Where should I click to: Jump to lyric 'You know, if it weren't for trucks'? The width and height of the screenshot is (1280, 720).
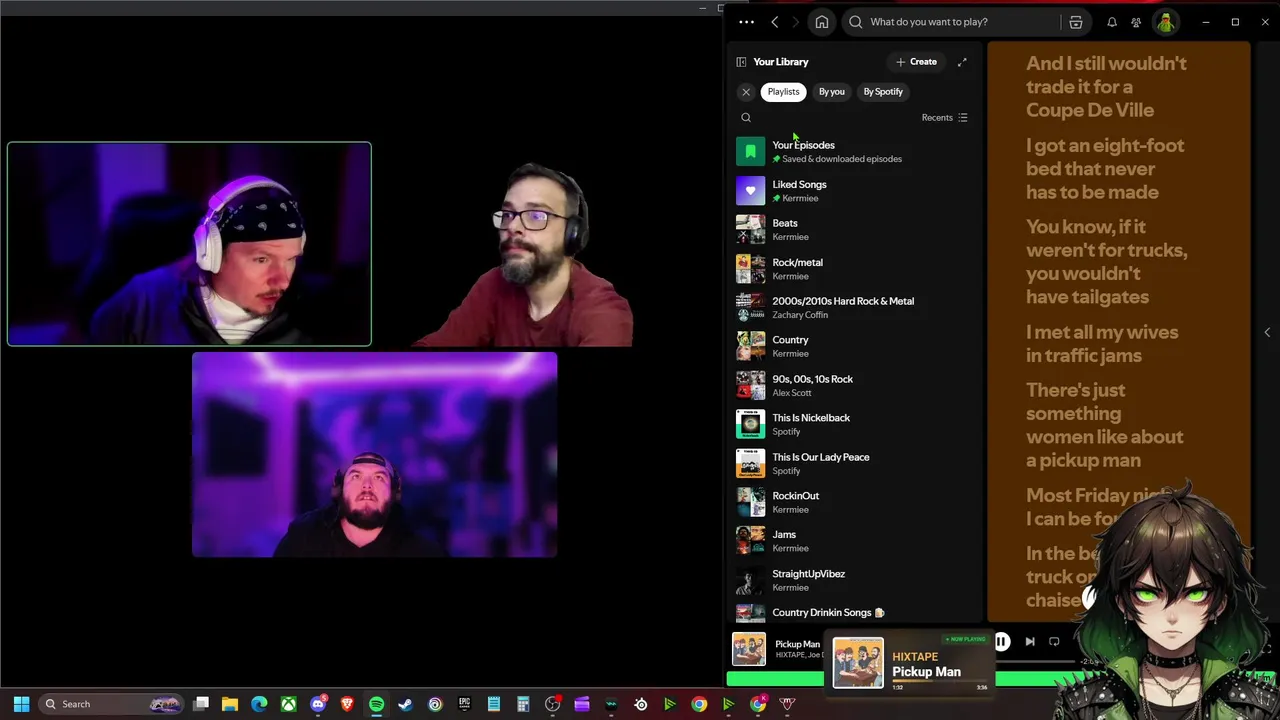coord(1106,262)
